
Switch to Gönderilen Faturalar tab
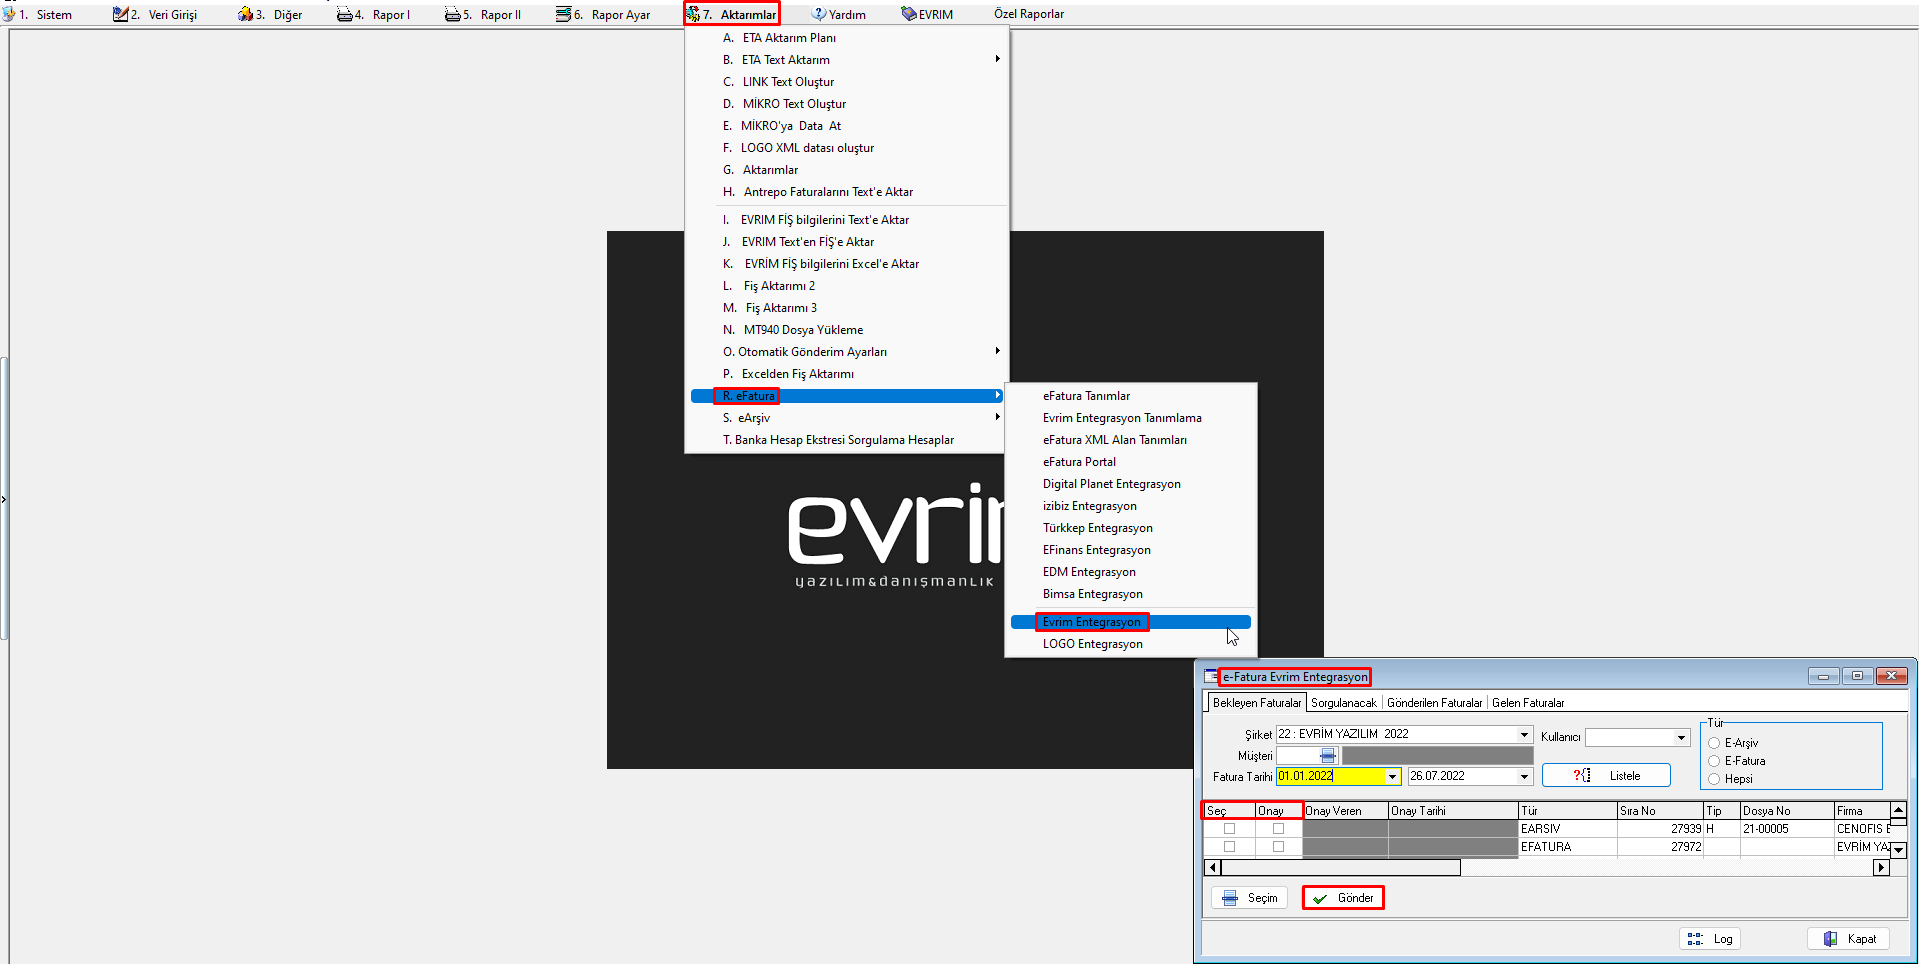[x=1434, y=703]
